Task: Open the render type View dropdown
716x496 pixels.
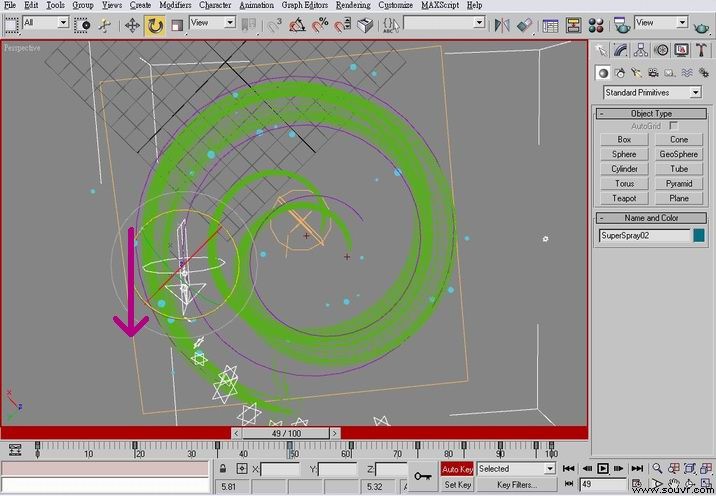Action: pyautogui.click(x=661, y=22)
